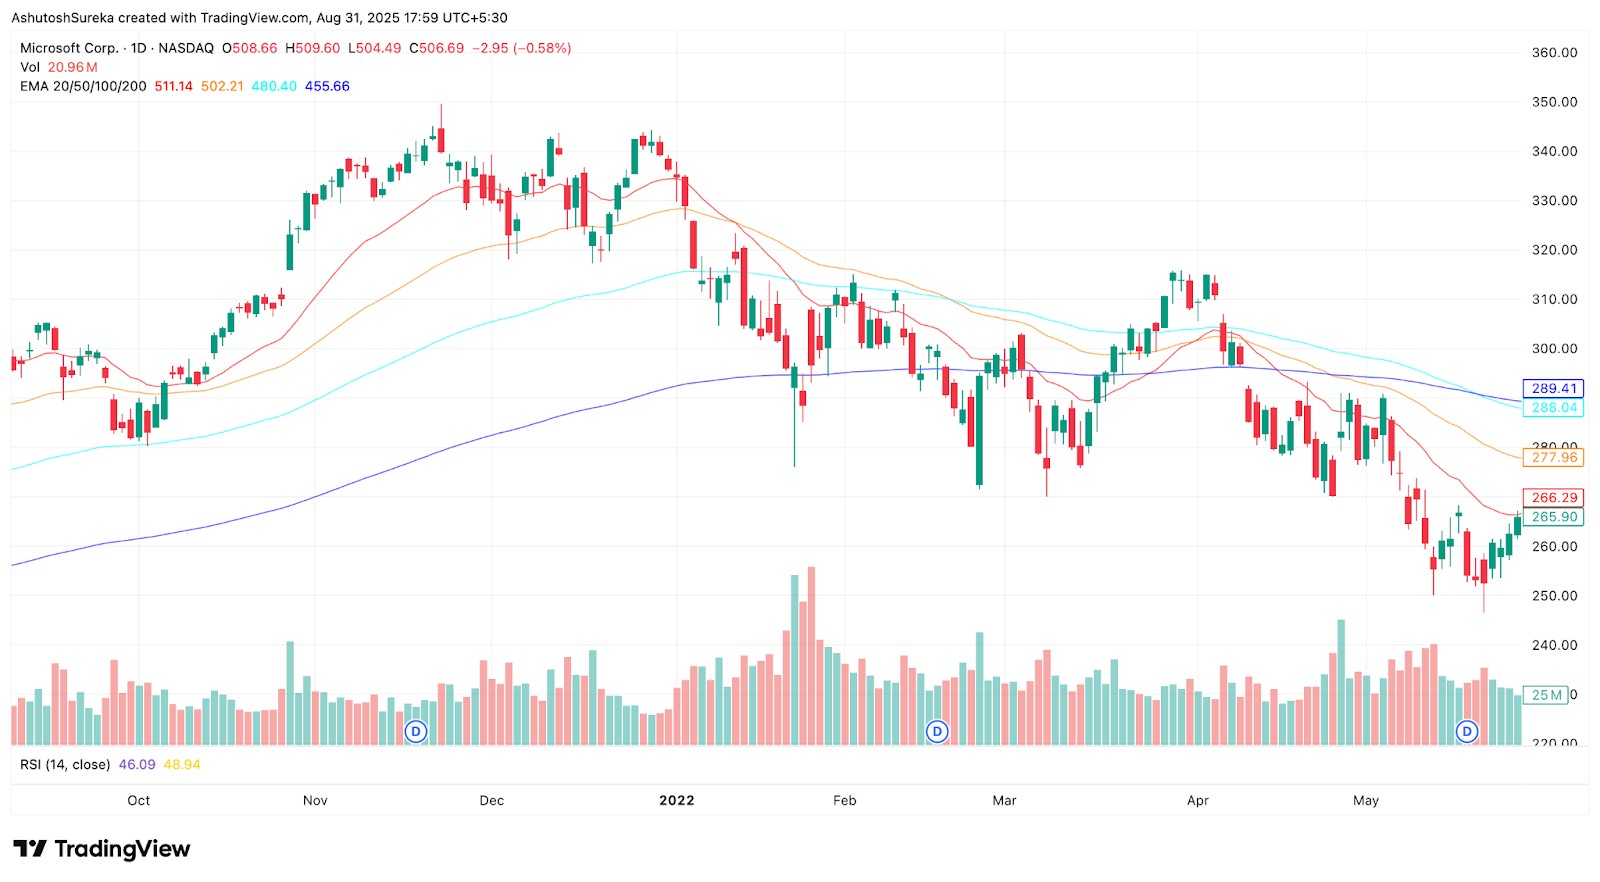Image resolution: width=1600 pixels, height=882 pixels.
Task: Click the 350.00 level on price axis
Action: point(1554,102)
